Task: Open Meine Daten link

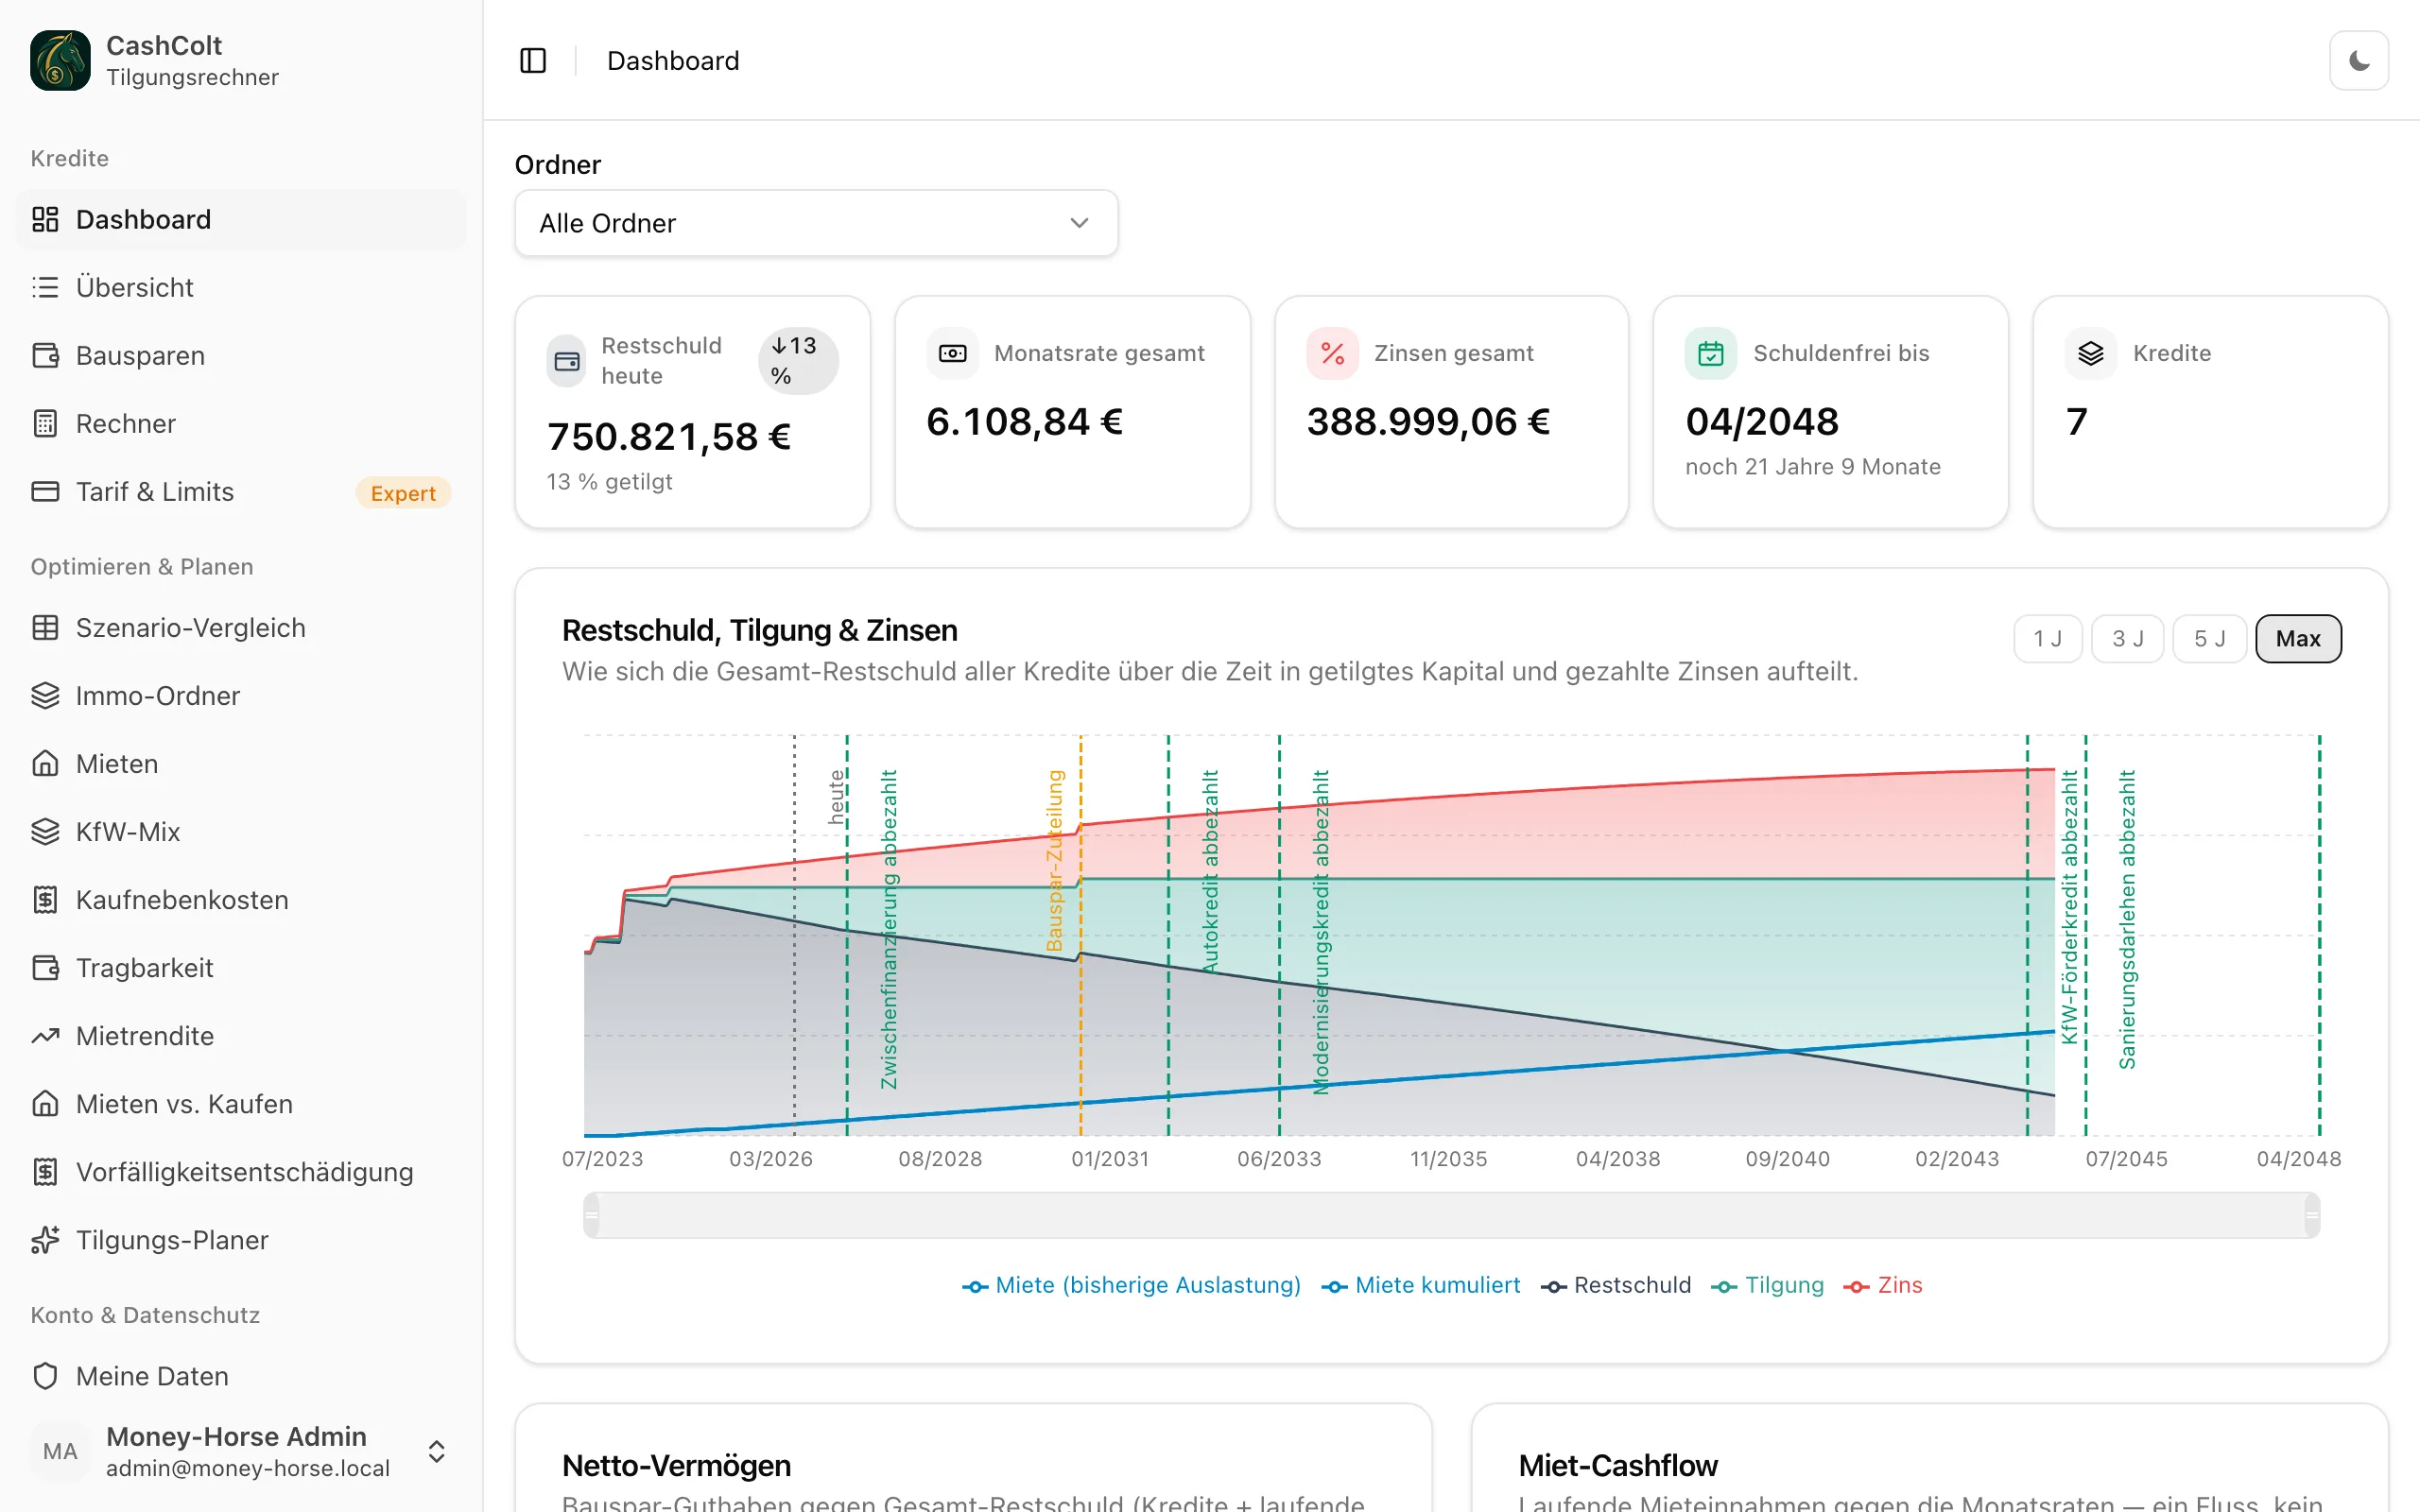Action: (240, 1375)
